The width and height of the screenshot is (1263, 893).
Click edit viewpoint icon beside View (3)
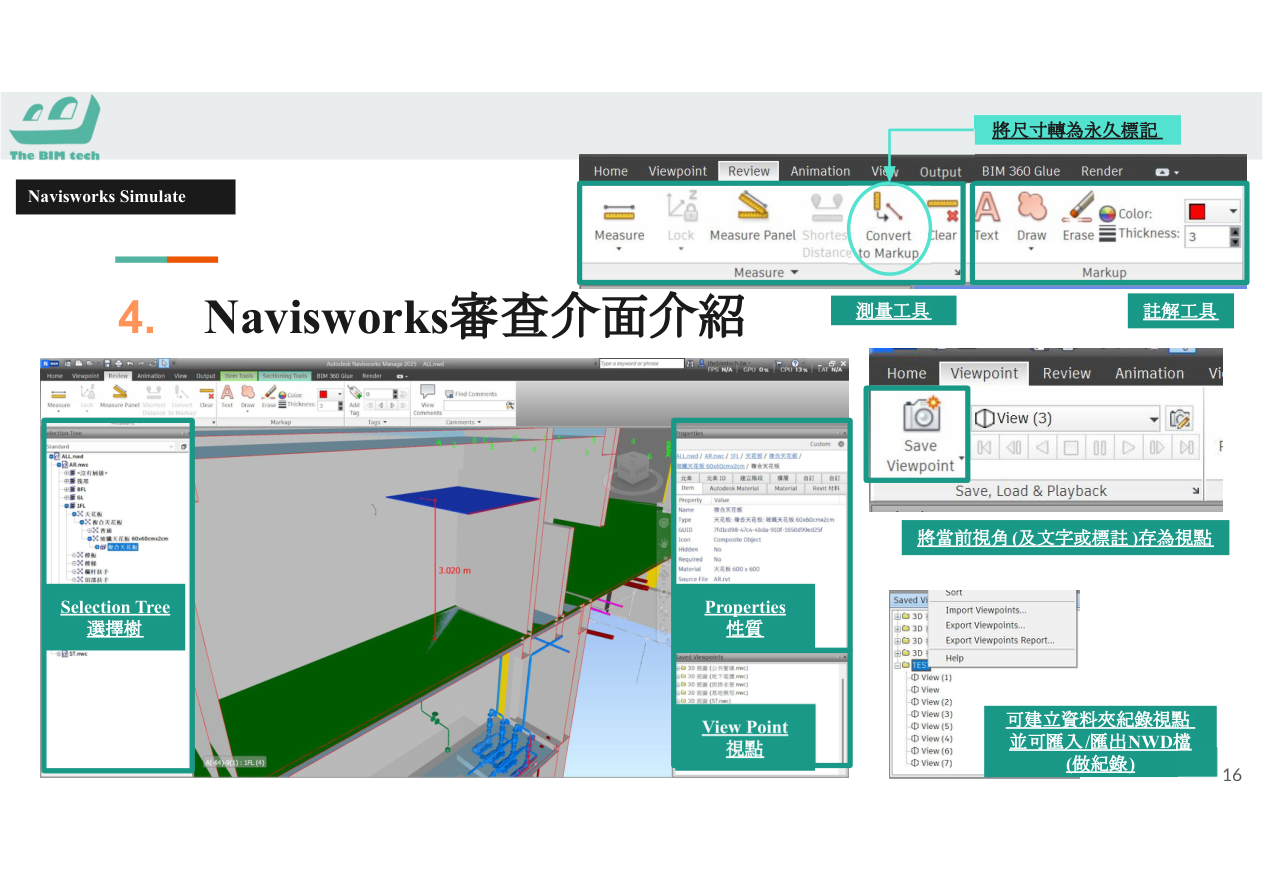(1181, 418)
